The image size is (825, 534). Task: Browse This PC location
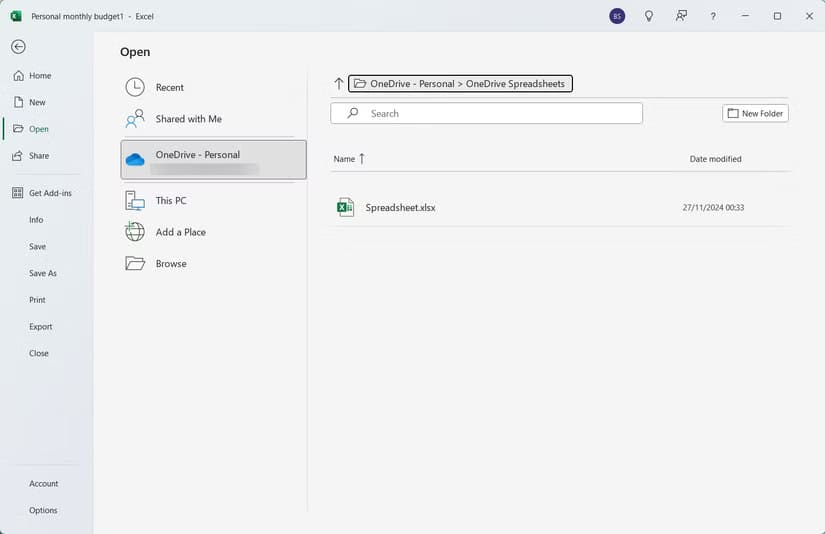pos(213,200)
